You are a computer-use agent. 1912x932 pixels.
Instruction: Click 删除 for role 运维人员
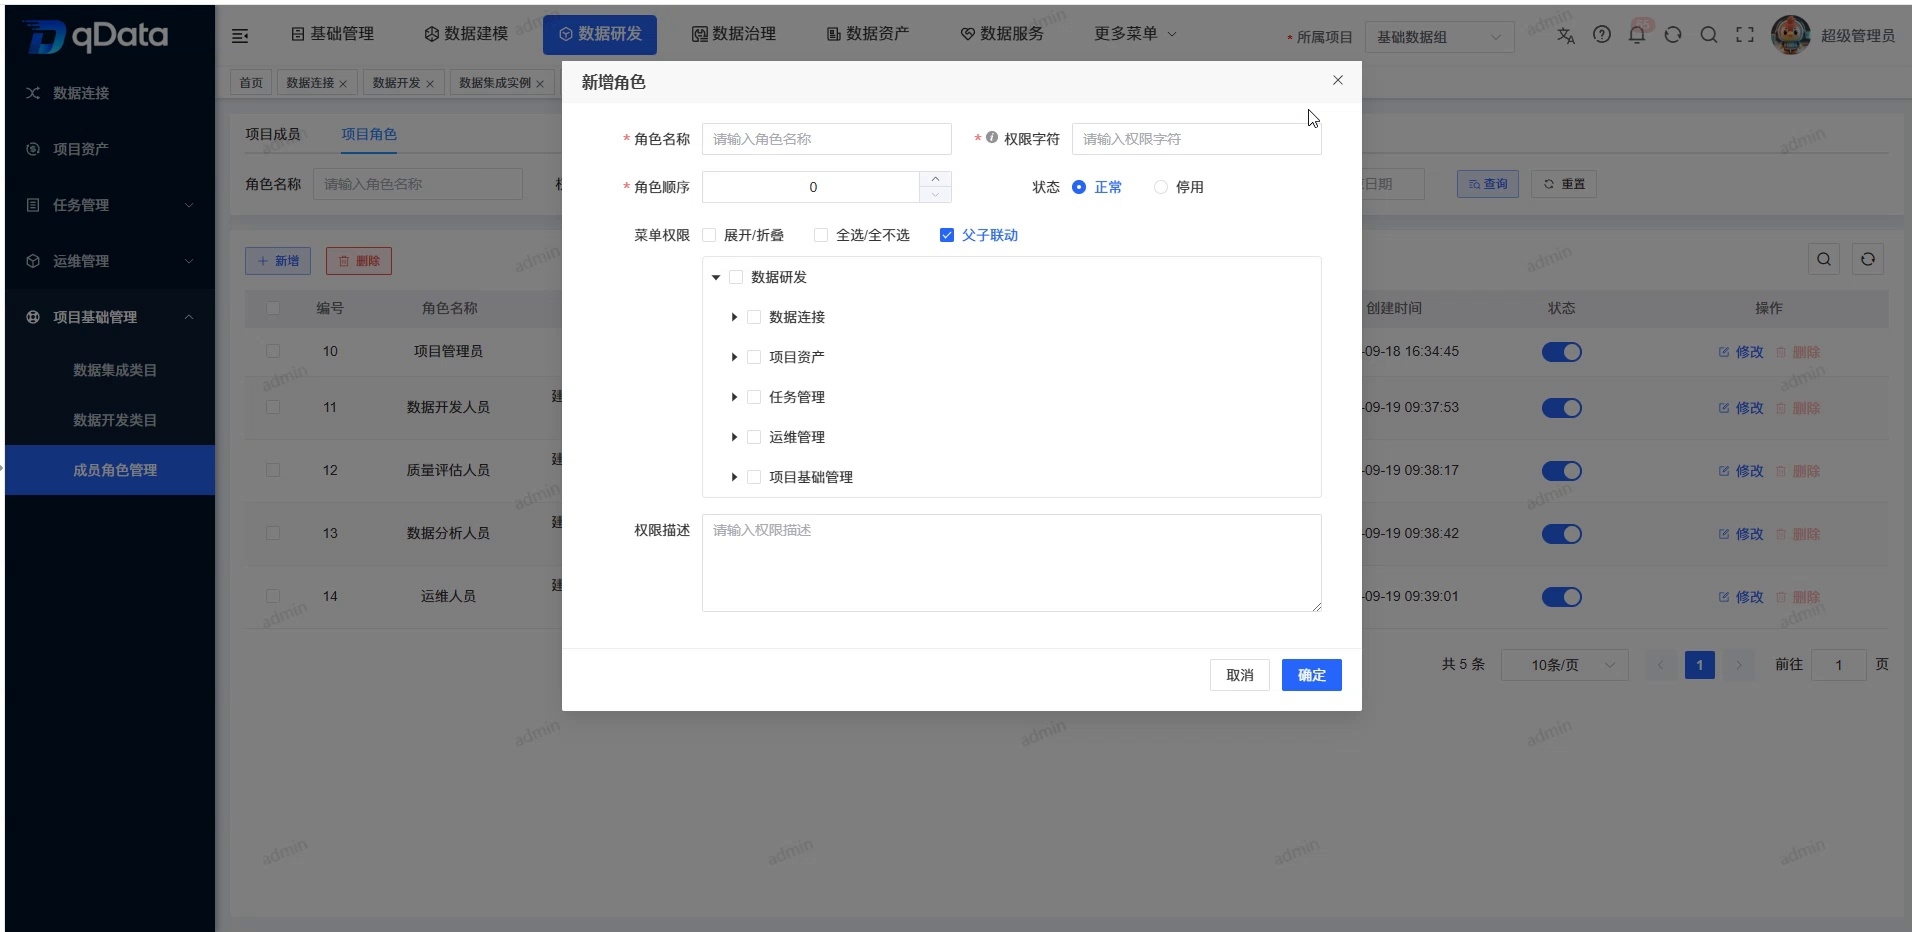(x=1798, y=597)
